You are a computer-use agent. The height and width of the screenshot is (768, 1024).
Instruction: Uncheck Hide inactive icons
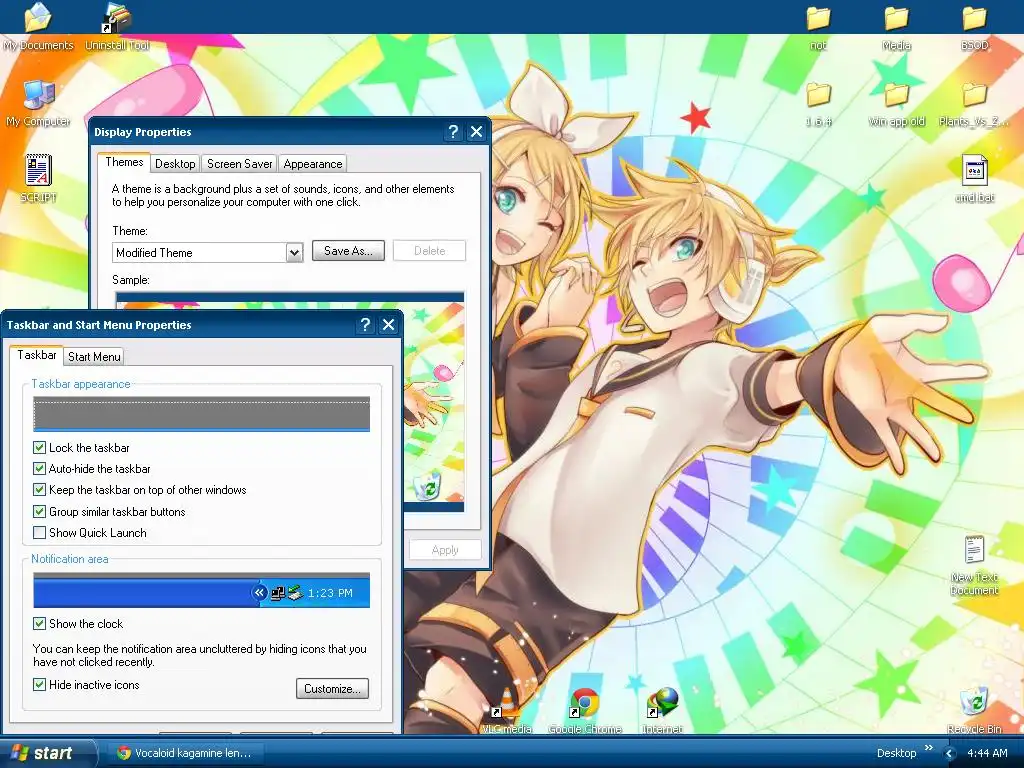39,684
